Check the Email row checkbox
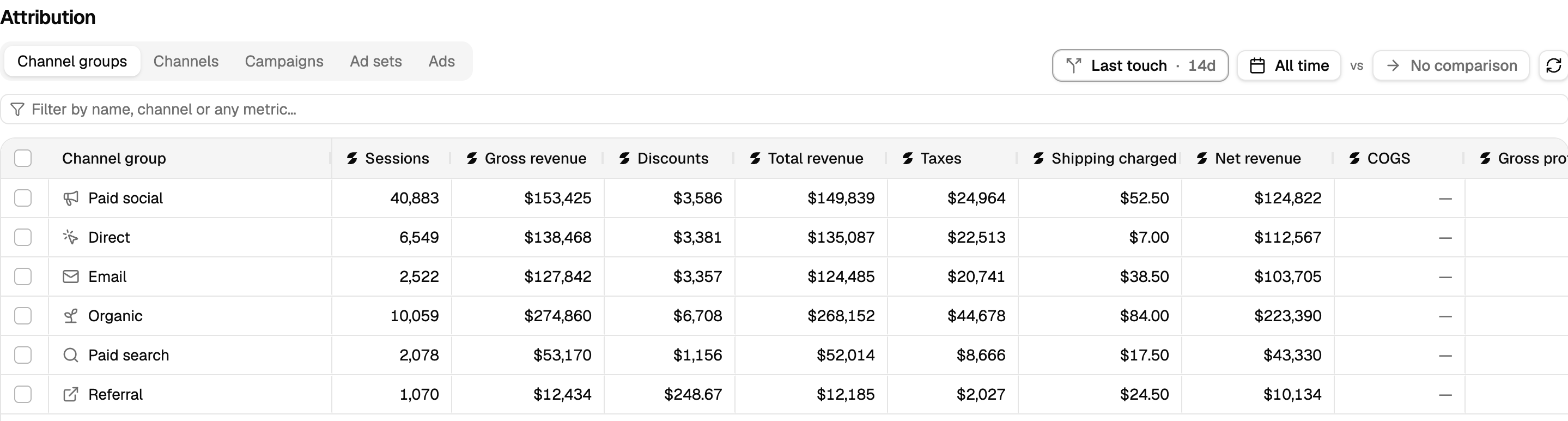Screen dimensions: 1568x421 (23, 276)
